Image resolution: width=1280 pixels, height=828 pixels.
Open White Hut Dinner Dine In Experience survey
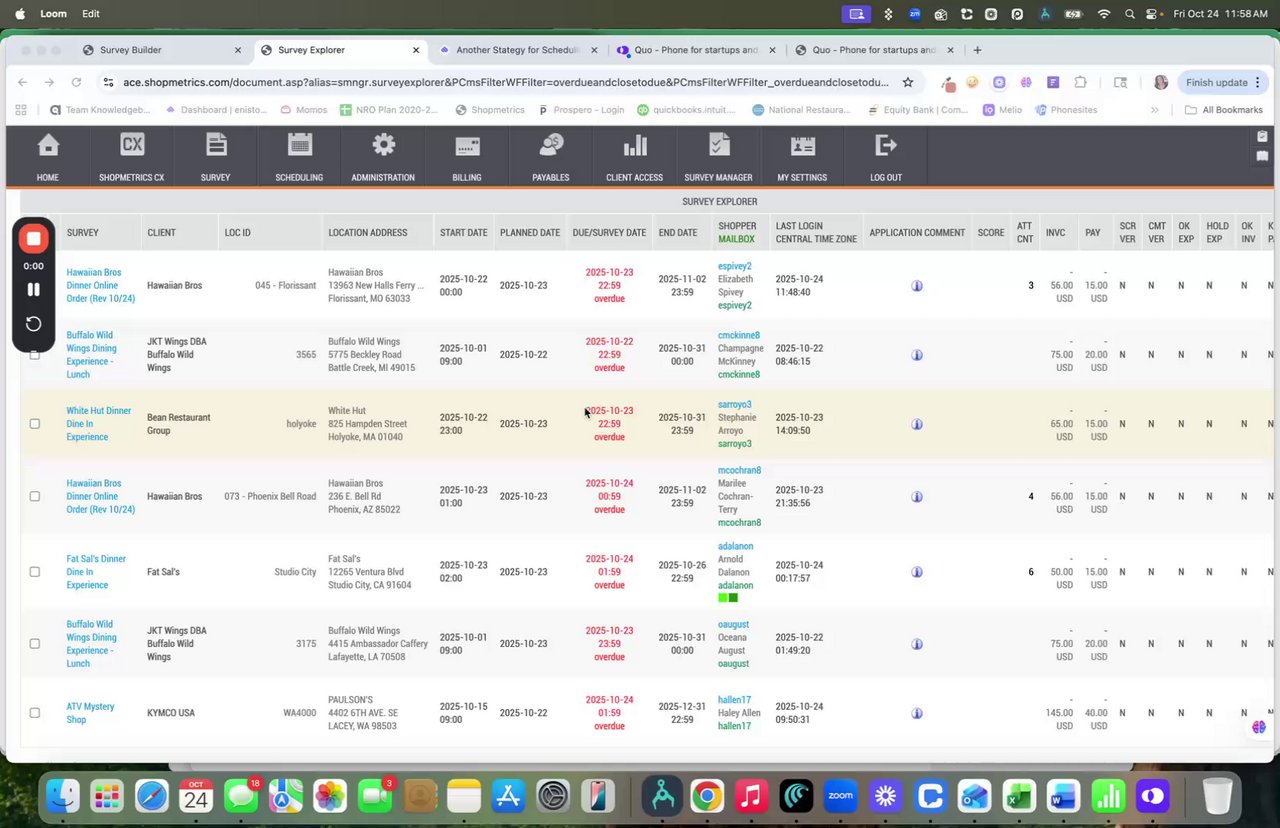(99, 424)
